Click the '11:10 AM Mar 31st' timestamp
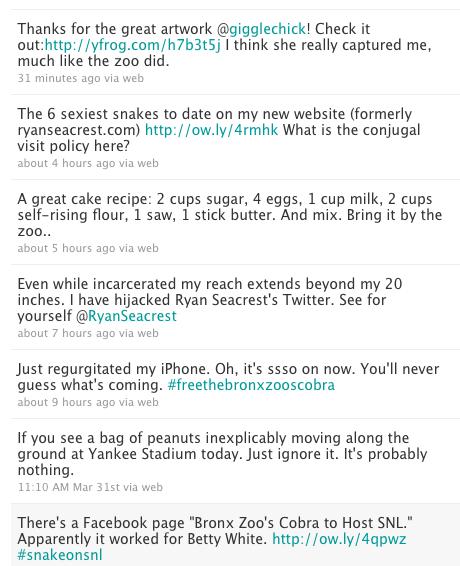This screenshot has width=460, height=566. [69, 487]
